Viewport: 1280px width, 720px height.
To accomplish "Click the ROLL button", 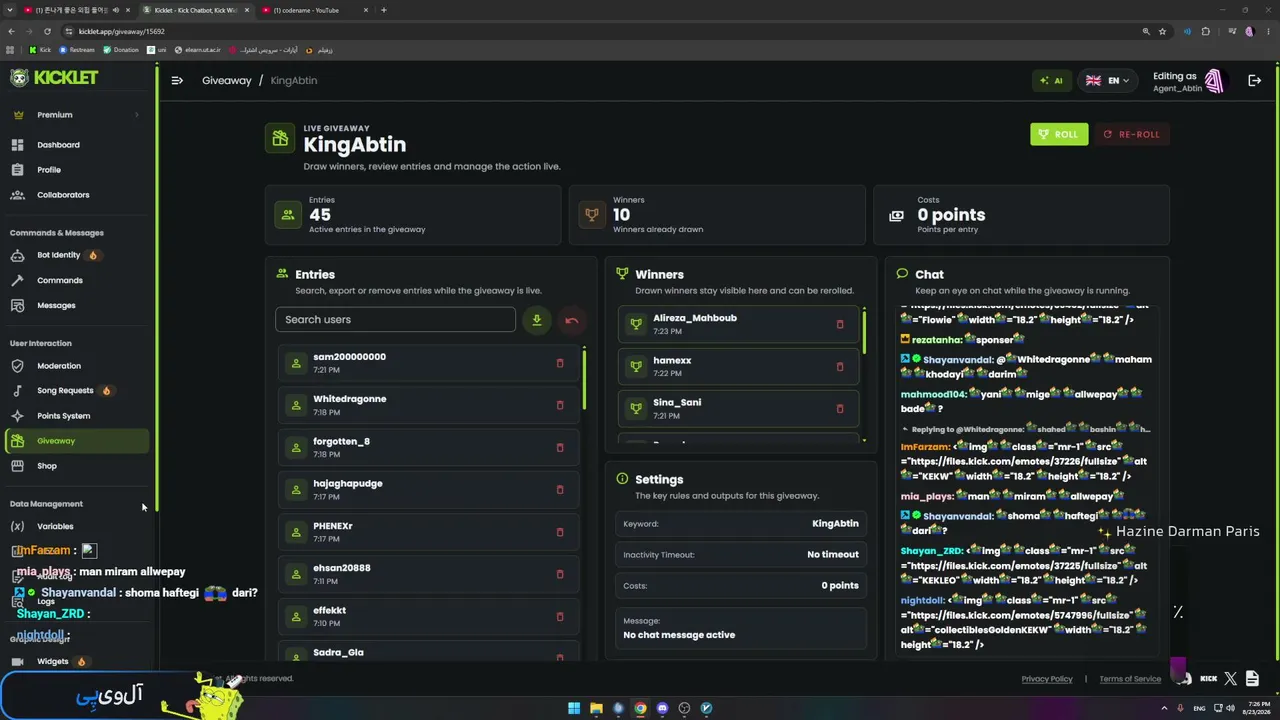I will tap(1059, 134).
